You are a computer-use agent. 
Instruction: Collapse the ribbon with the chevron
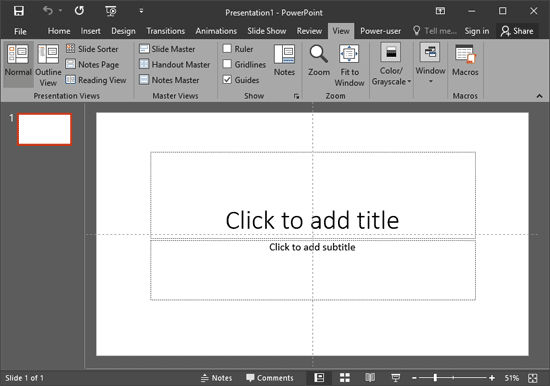tap(539, 96)
